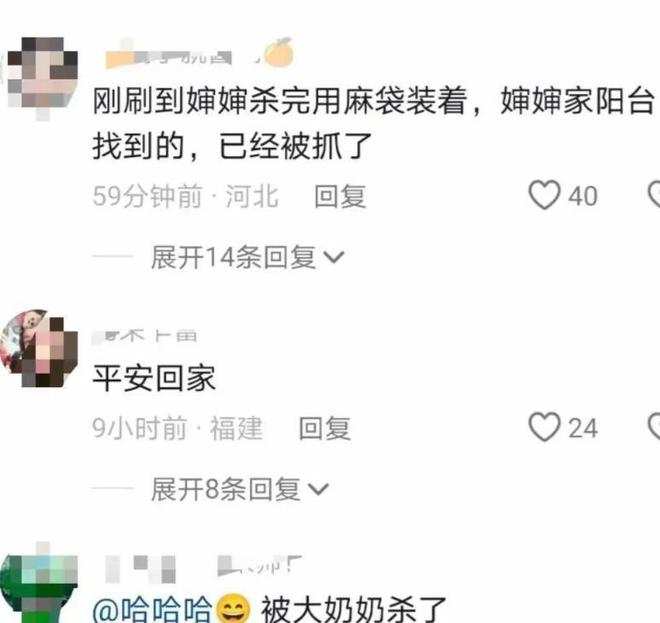The width and height of the screenshot is (660, 623).
Task: Like the 平安回家 comment
Action: (x=544, y=427)
